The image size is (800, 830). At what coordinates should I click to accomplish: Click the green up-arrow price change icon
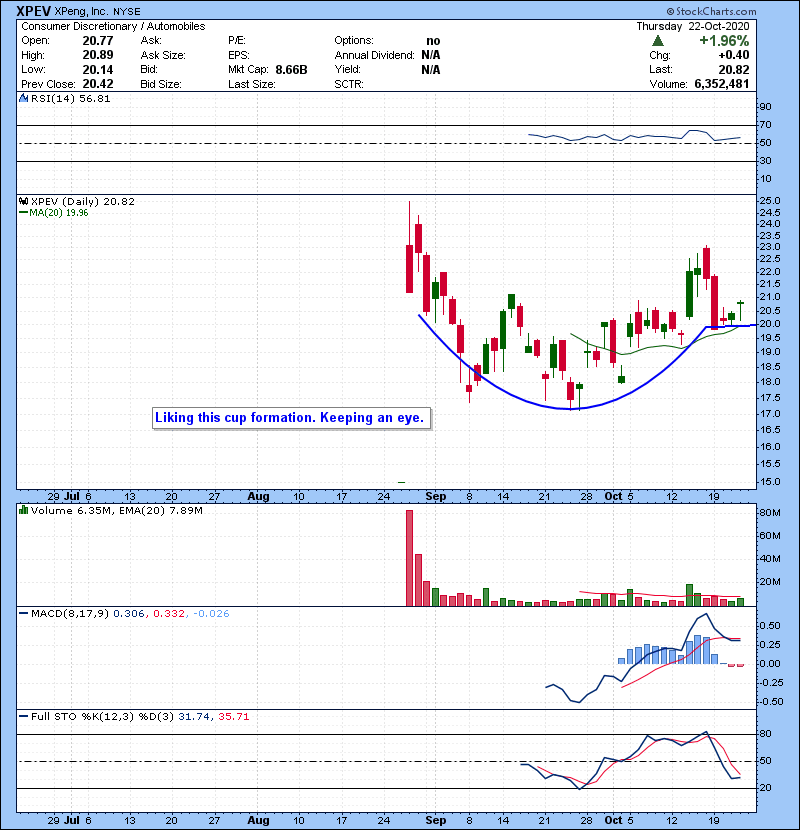(x=656, y=41)
